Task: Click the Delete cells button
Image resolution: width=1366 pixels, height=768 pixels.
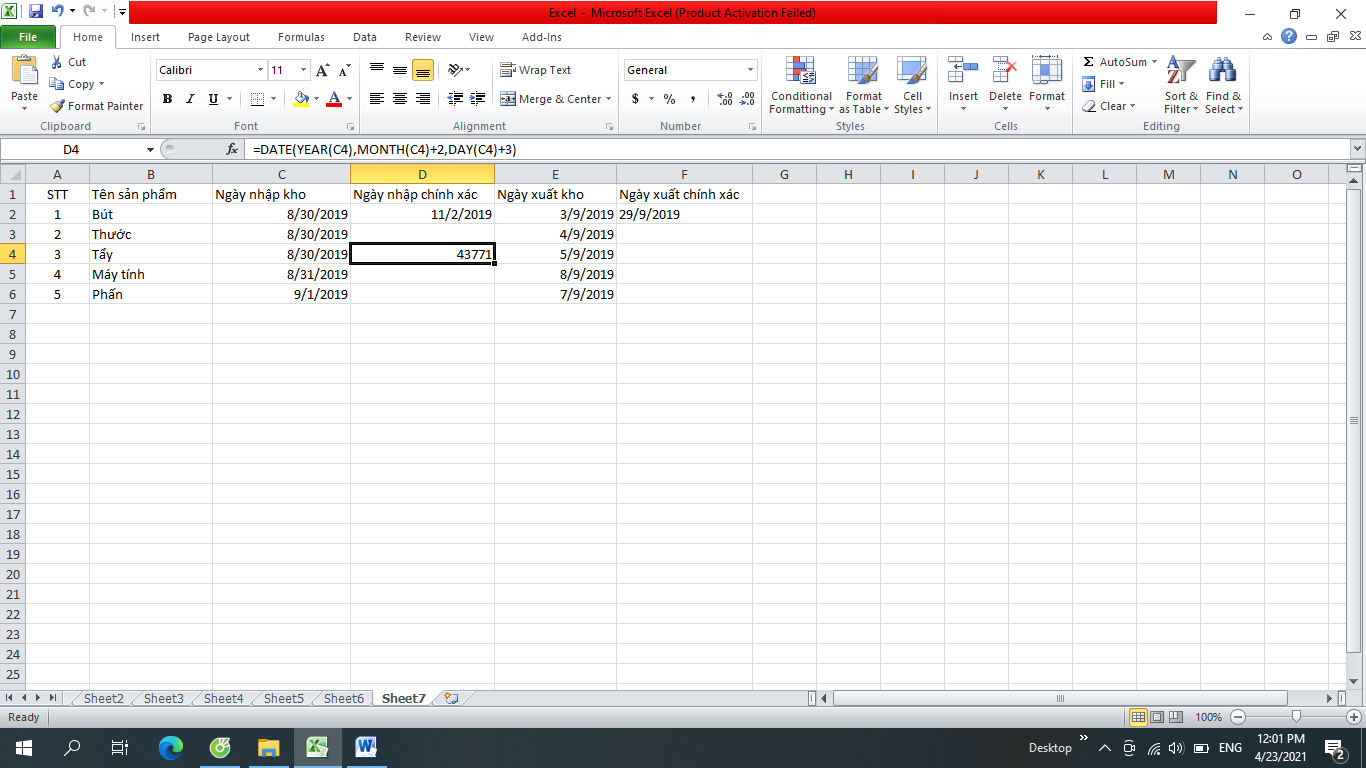Action: pos(1005,86)
